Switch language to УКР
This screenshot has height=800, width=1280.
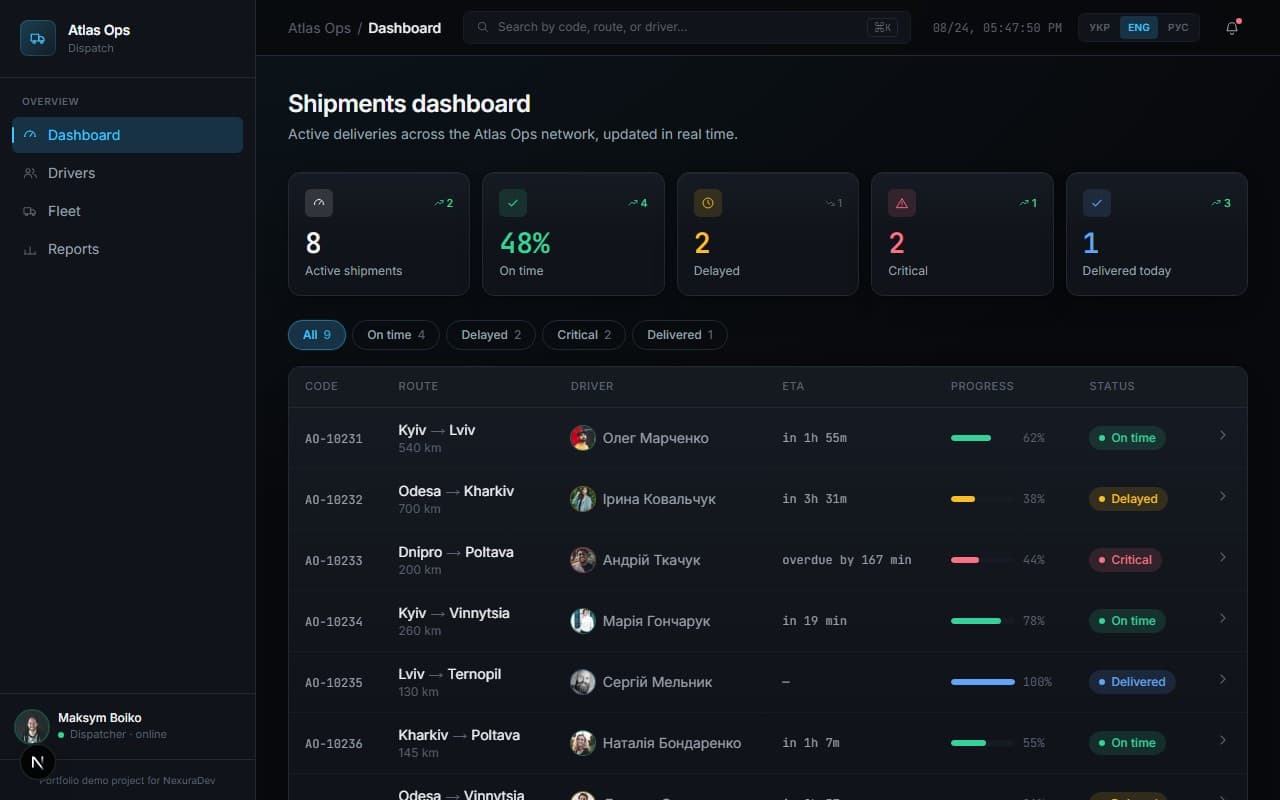[1099, 27]
